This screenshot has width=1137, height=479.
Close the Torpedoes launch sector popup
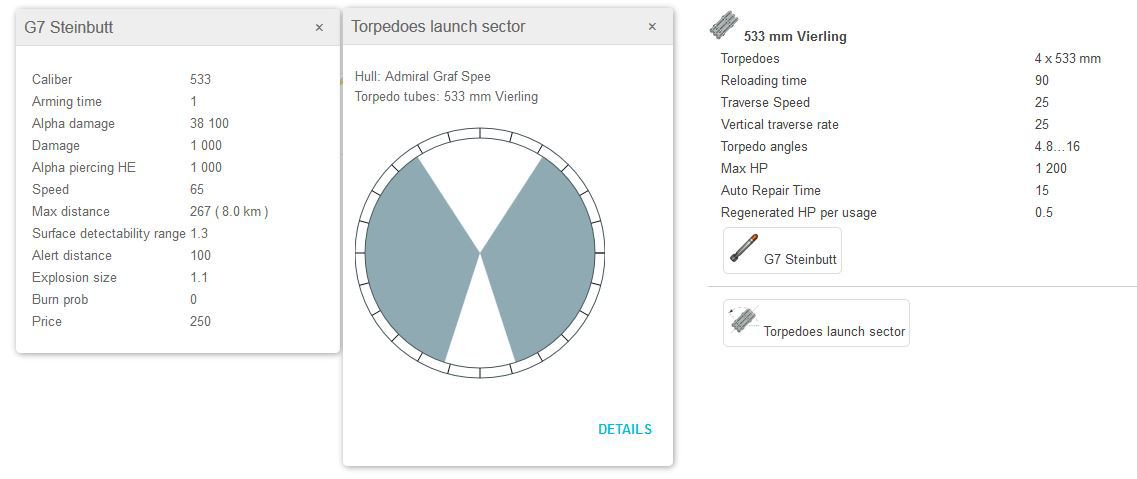click(x=652, y=27)
